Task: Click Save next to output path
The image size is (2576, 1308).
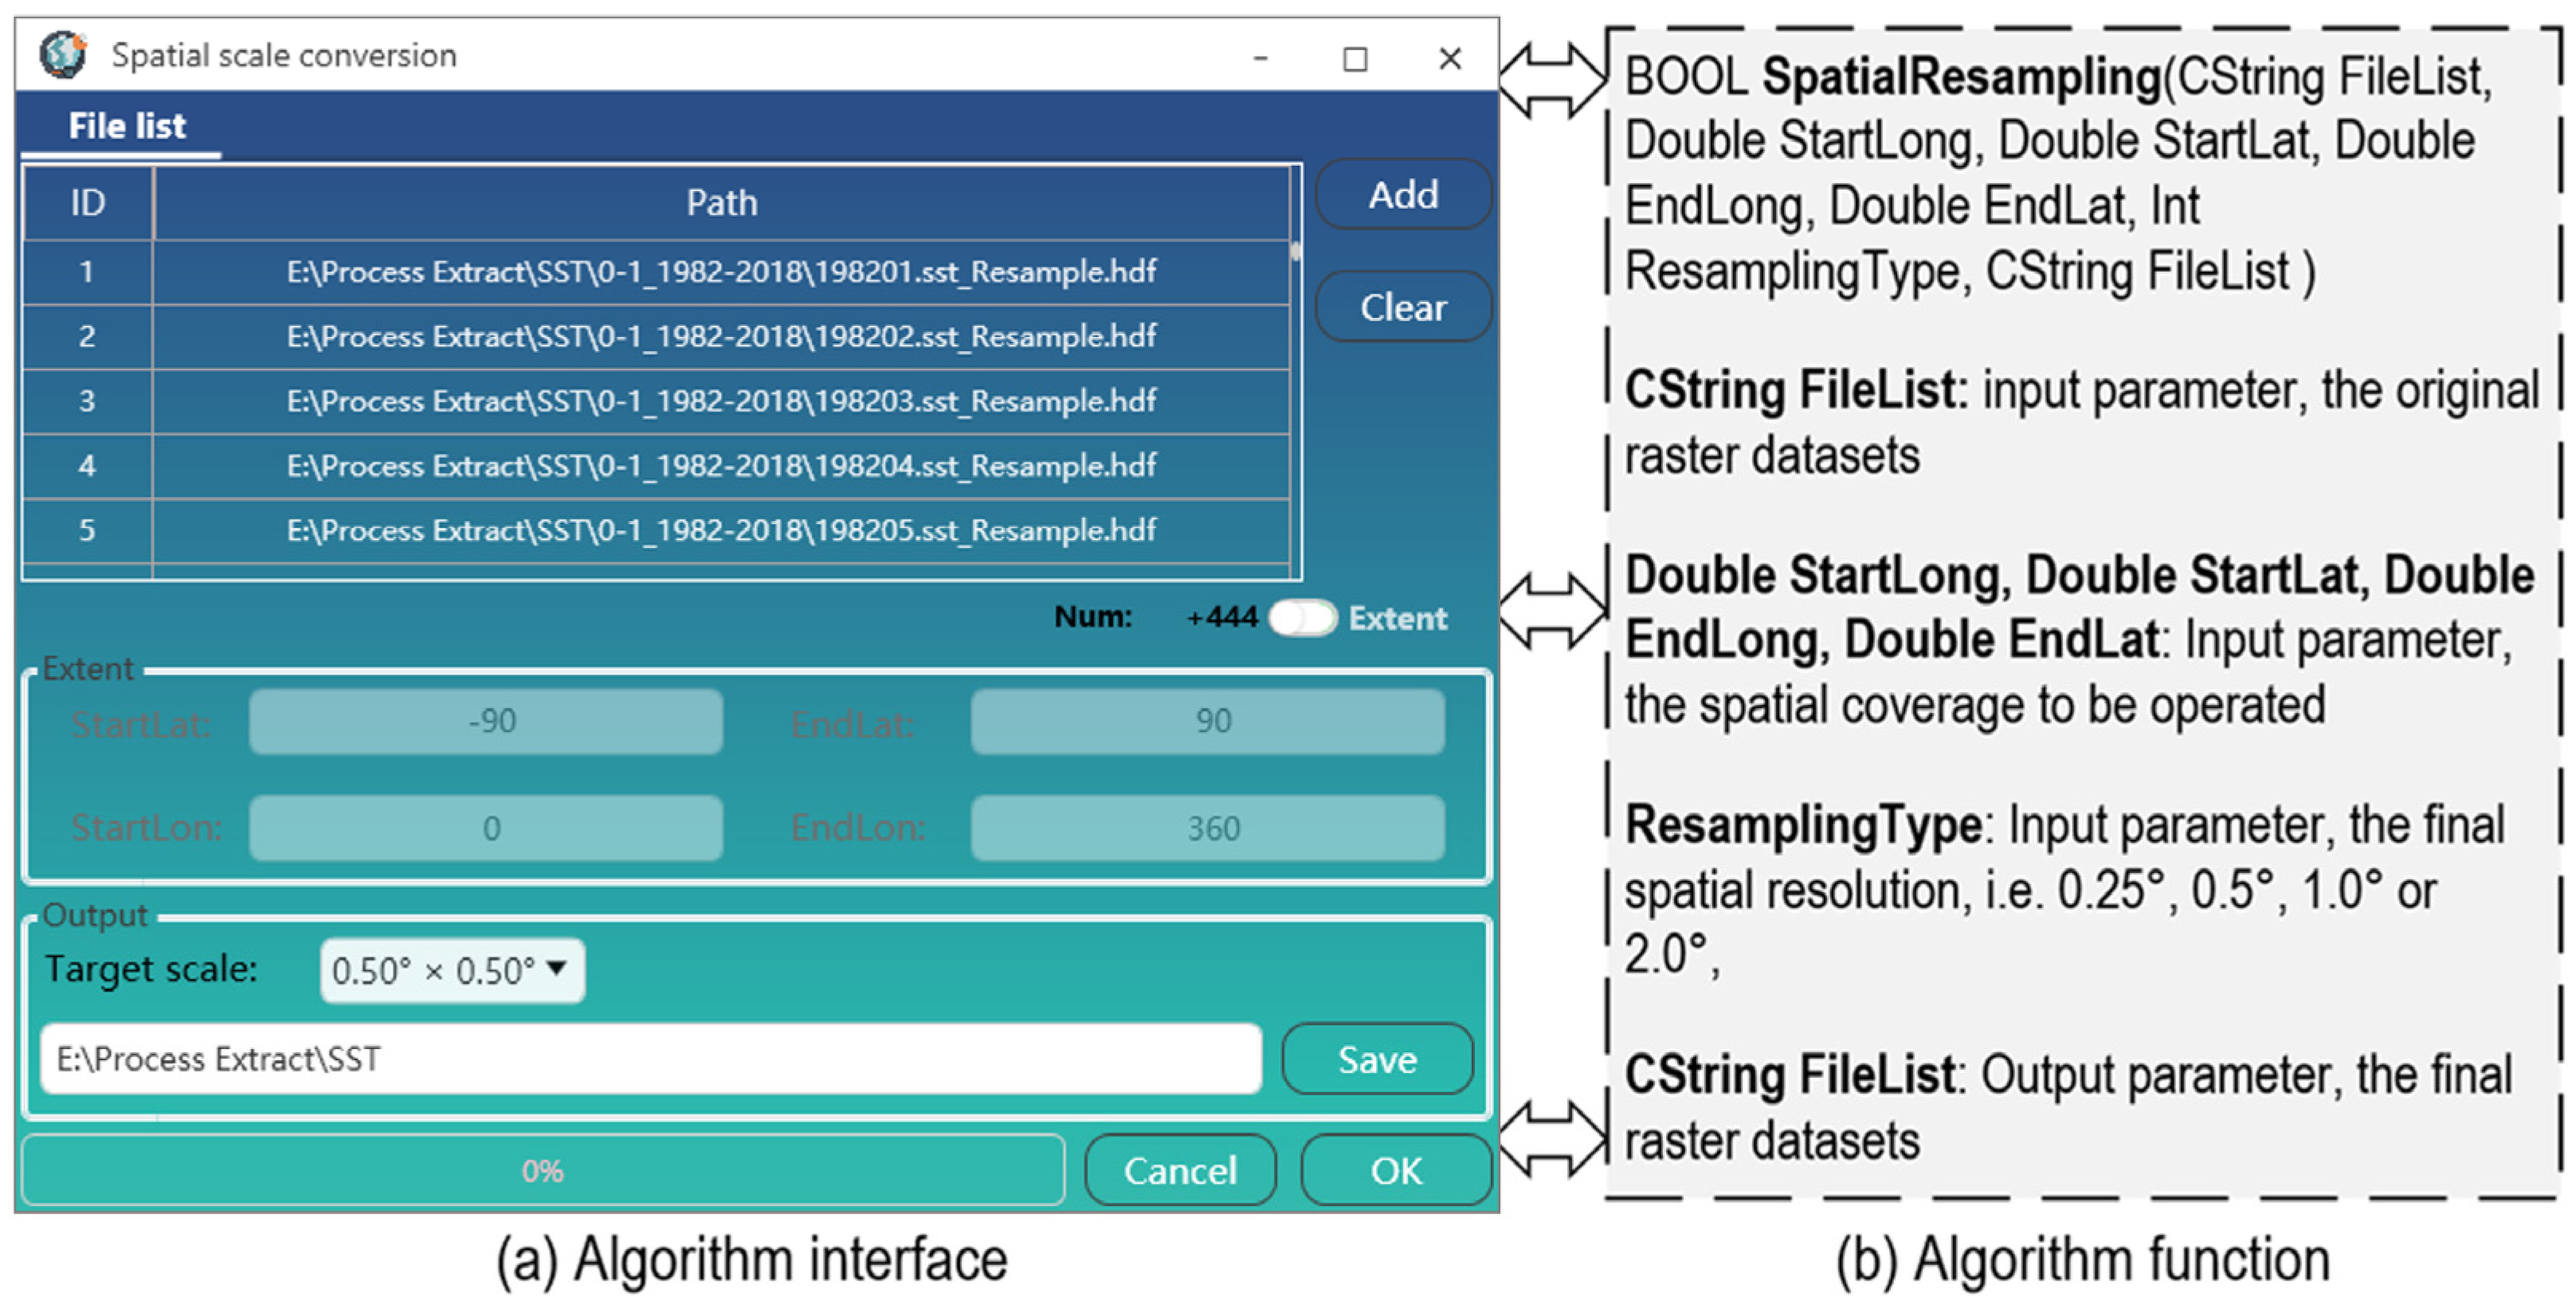Action: pos(1376,1059)
